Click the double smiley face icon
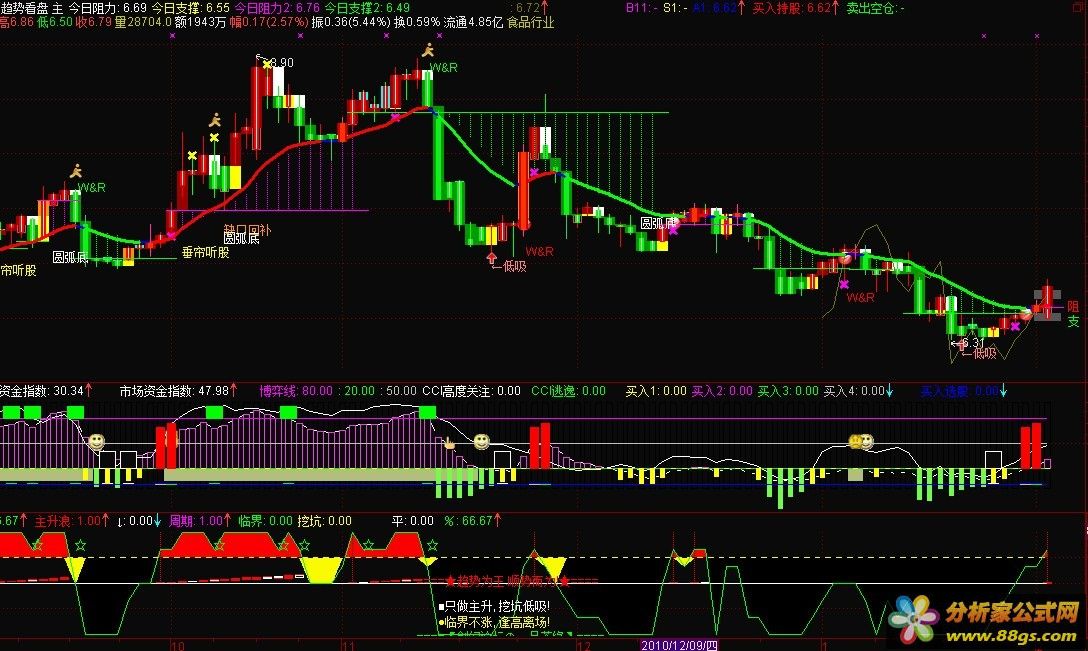 point(861,441)
